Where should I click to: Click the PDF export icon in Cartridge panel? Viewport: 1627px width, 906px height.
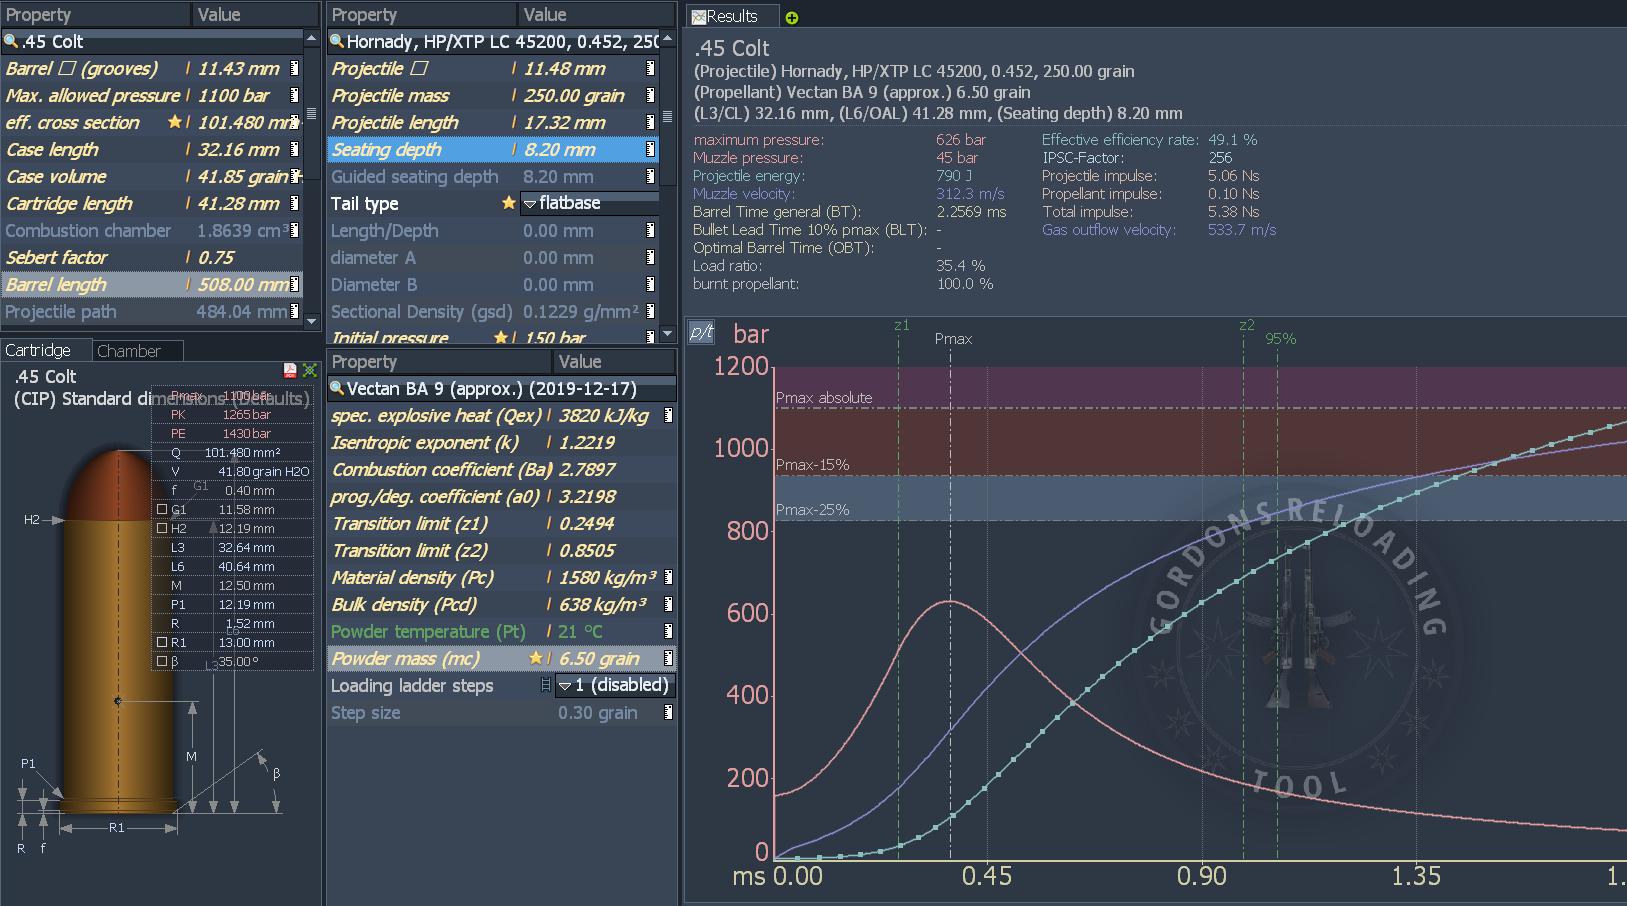290,371
